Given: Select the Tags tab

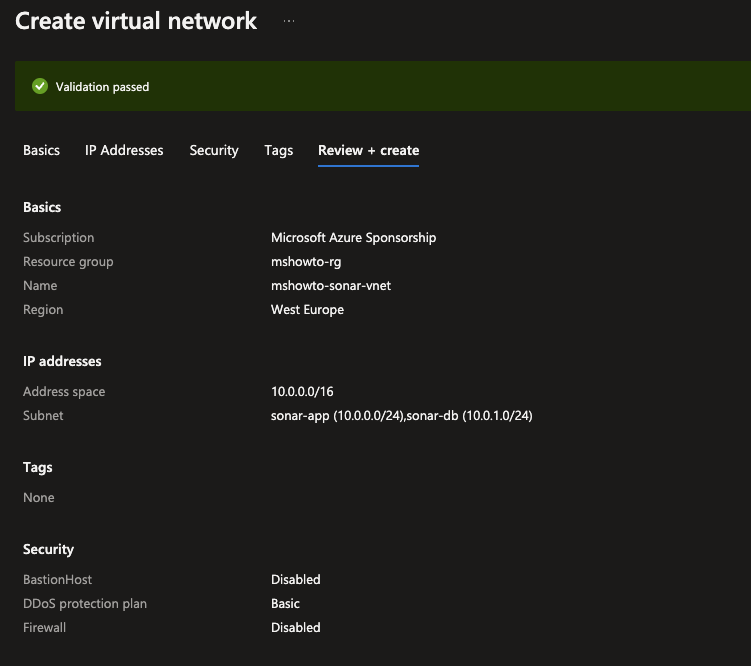Looking at the screenshot, I should (x=279, y=150).
